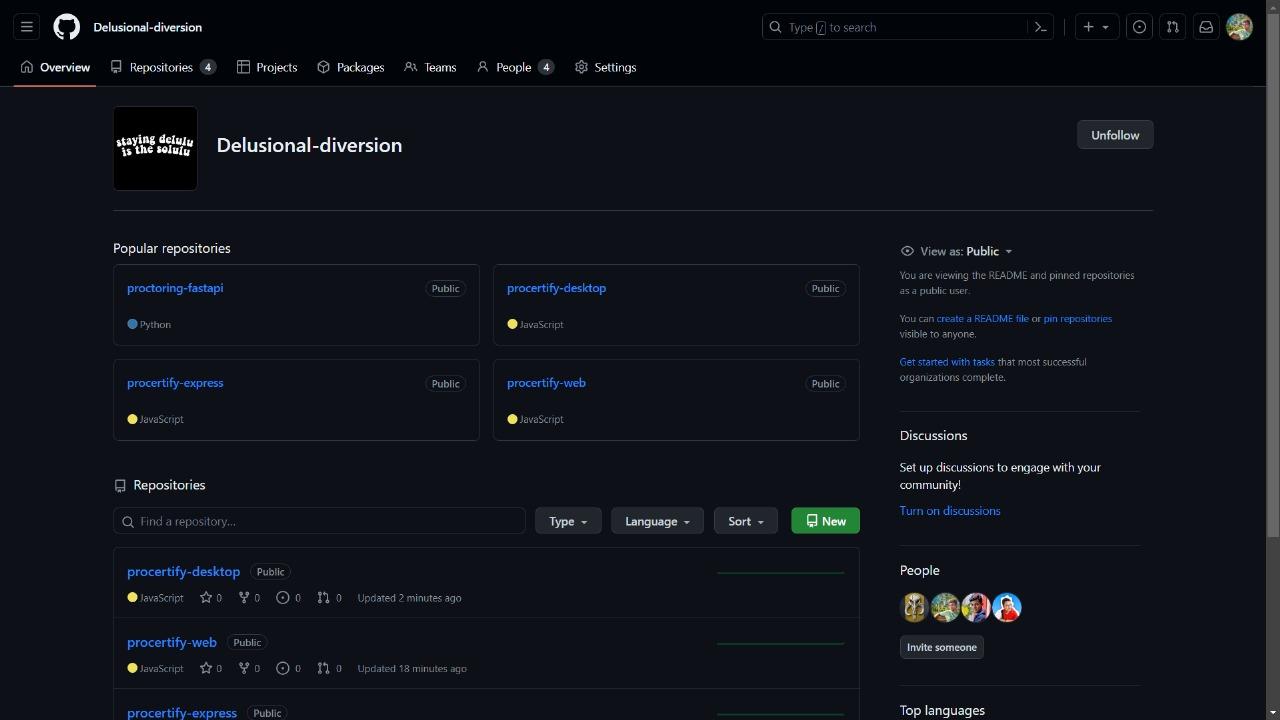Click the Delusional-diversion header breadcrumb
The height and width of the screenshot is (720, 1280).
pyautogui.click(x=147, y=27)
